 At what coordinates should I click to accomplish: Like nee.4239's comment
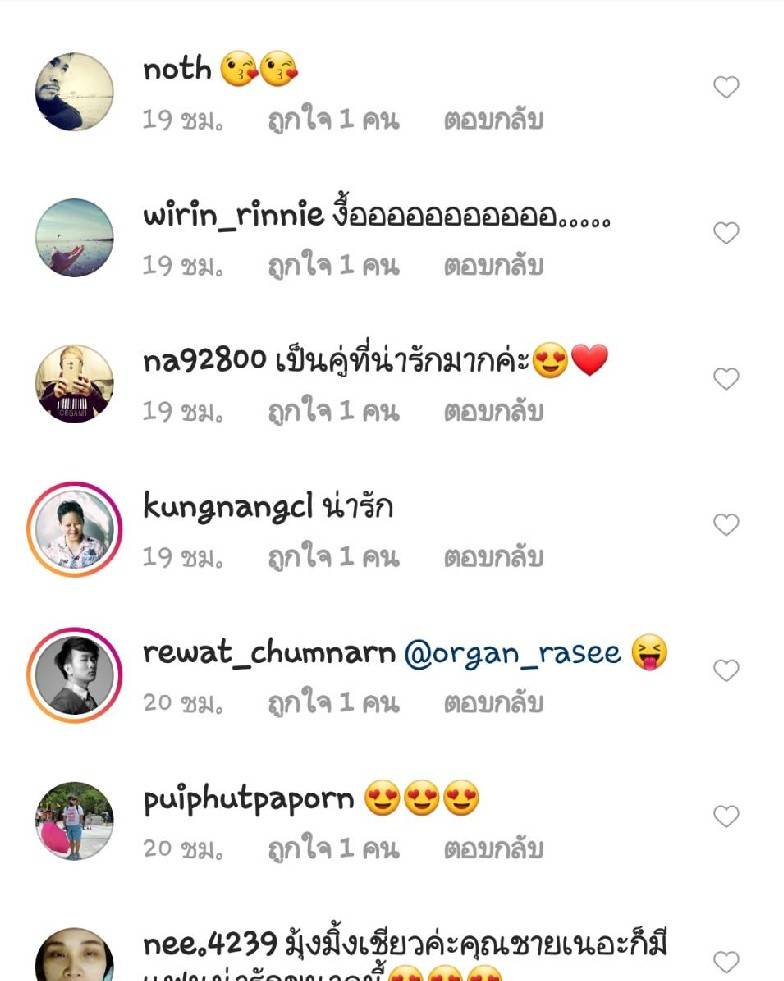click(x=726, y=962)
